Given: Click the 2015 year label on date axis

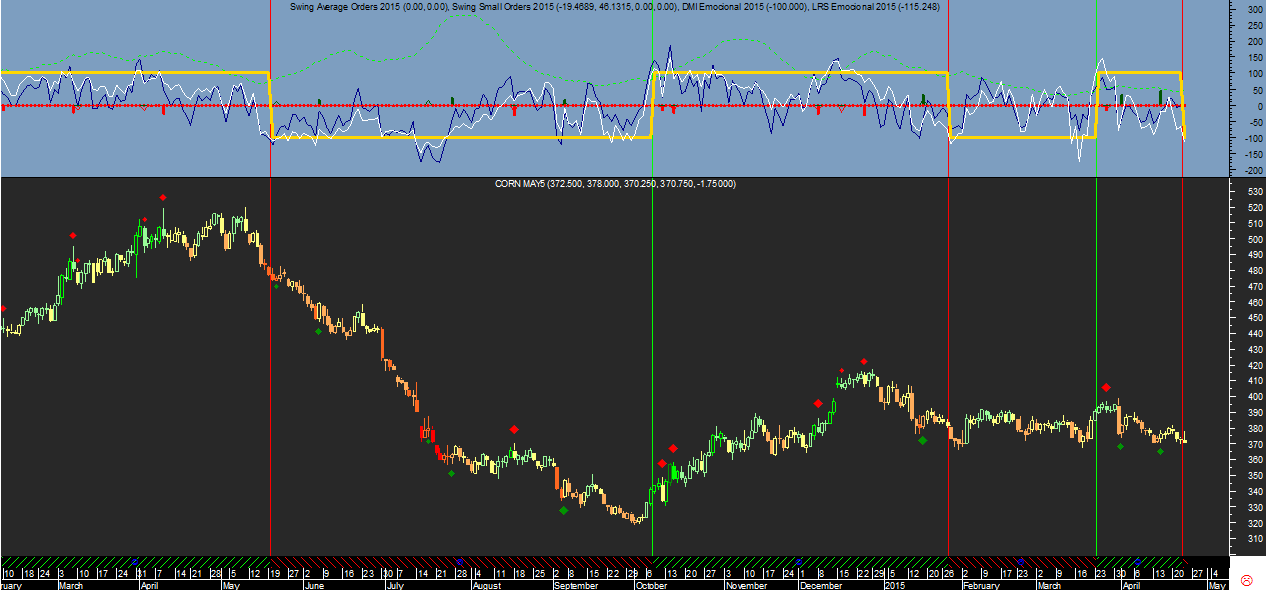Looking at the screenshot, I should click(x=894, y=585).
